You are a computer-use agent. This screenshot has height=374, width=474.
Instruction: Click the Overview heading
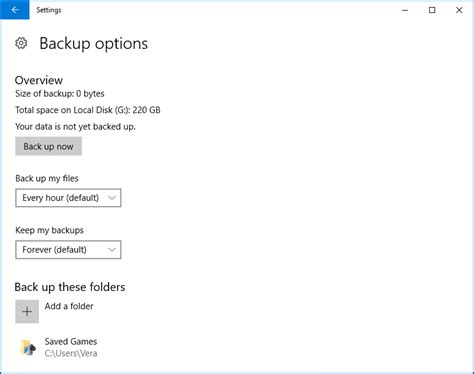coord(39,80)
